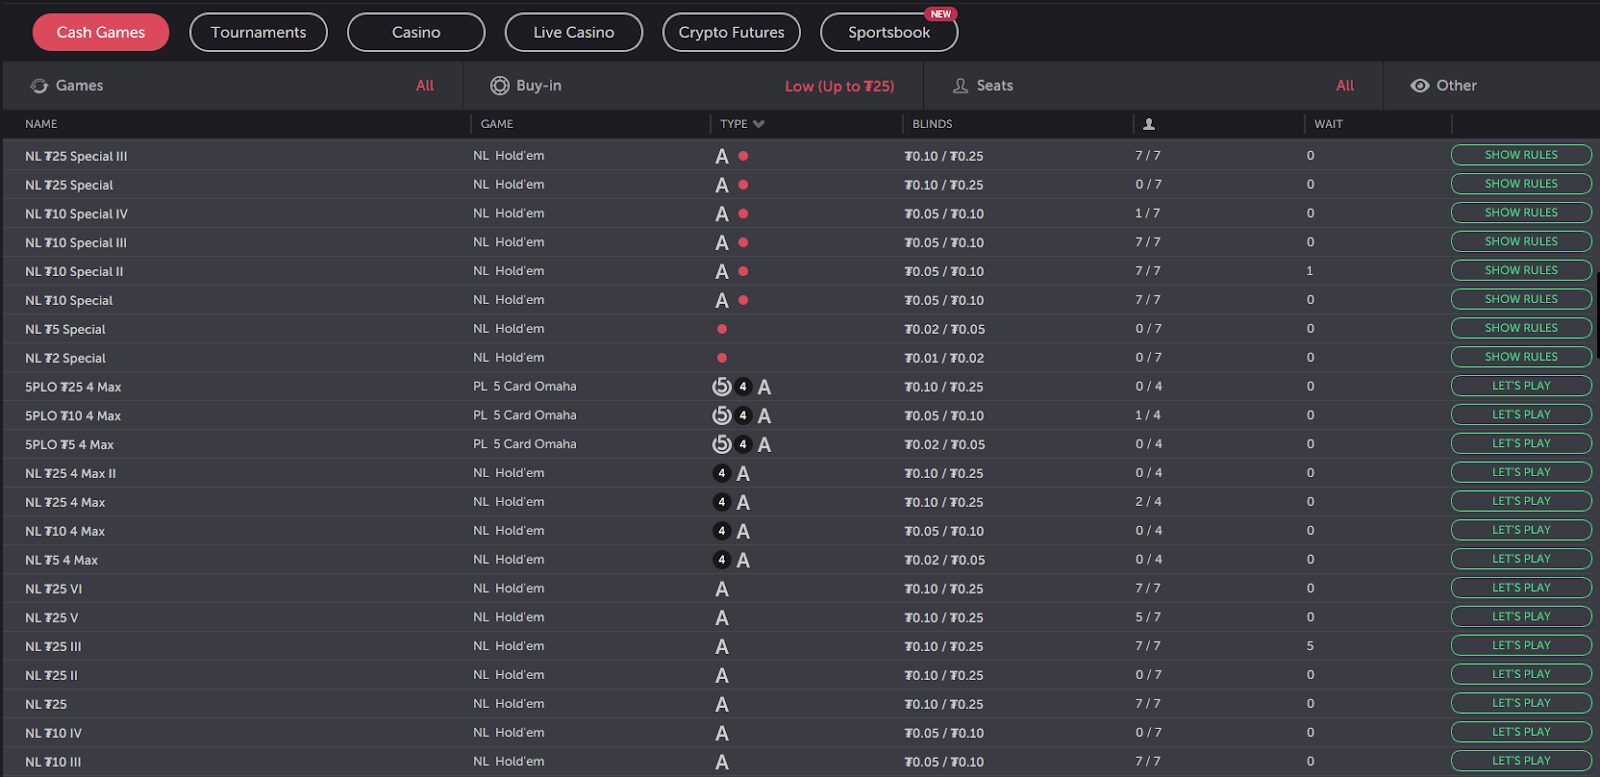Click the 4-max icon for 5PLO ₮10 4 Max
This screenshot has height=777, width=1600.
pyautogui.click(x=743, y=416)
